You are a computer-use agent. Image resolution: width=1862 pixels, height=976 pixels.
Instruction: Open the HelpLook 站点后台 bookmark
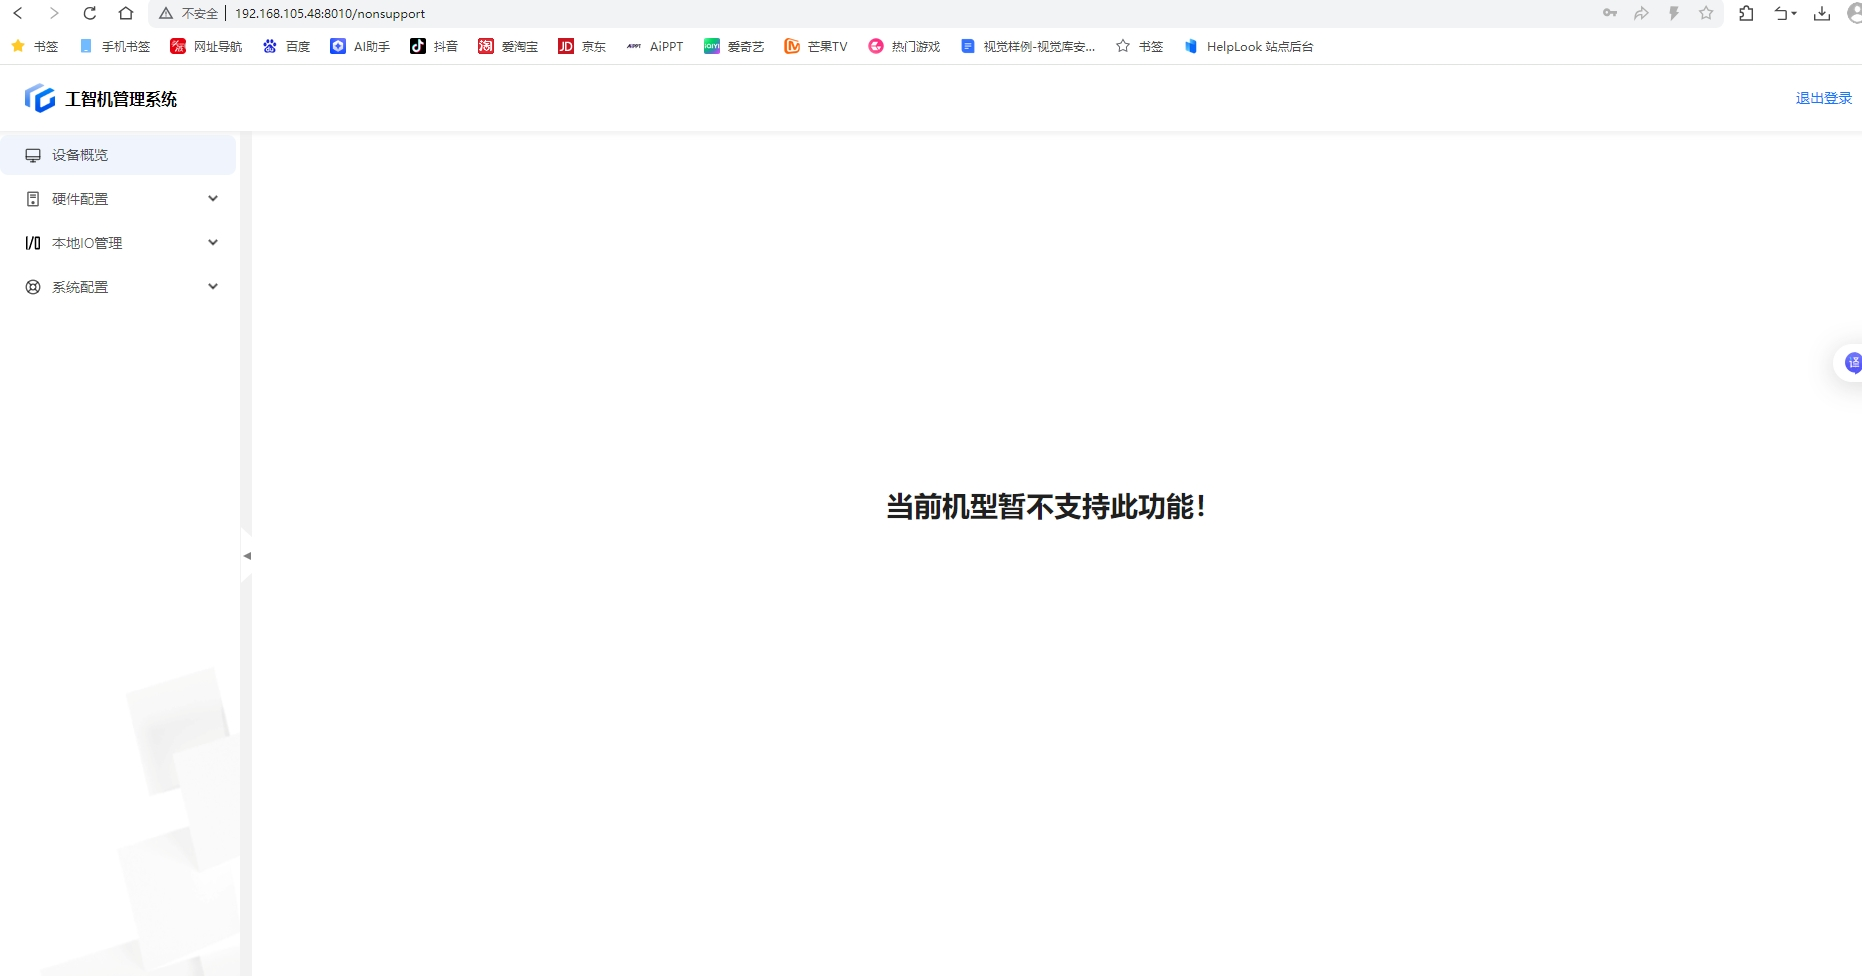1248,46
